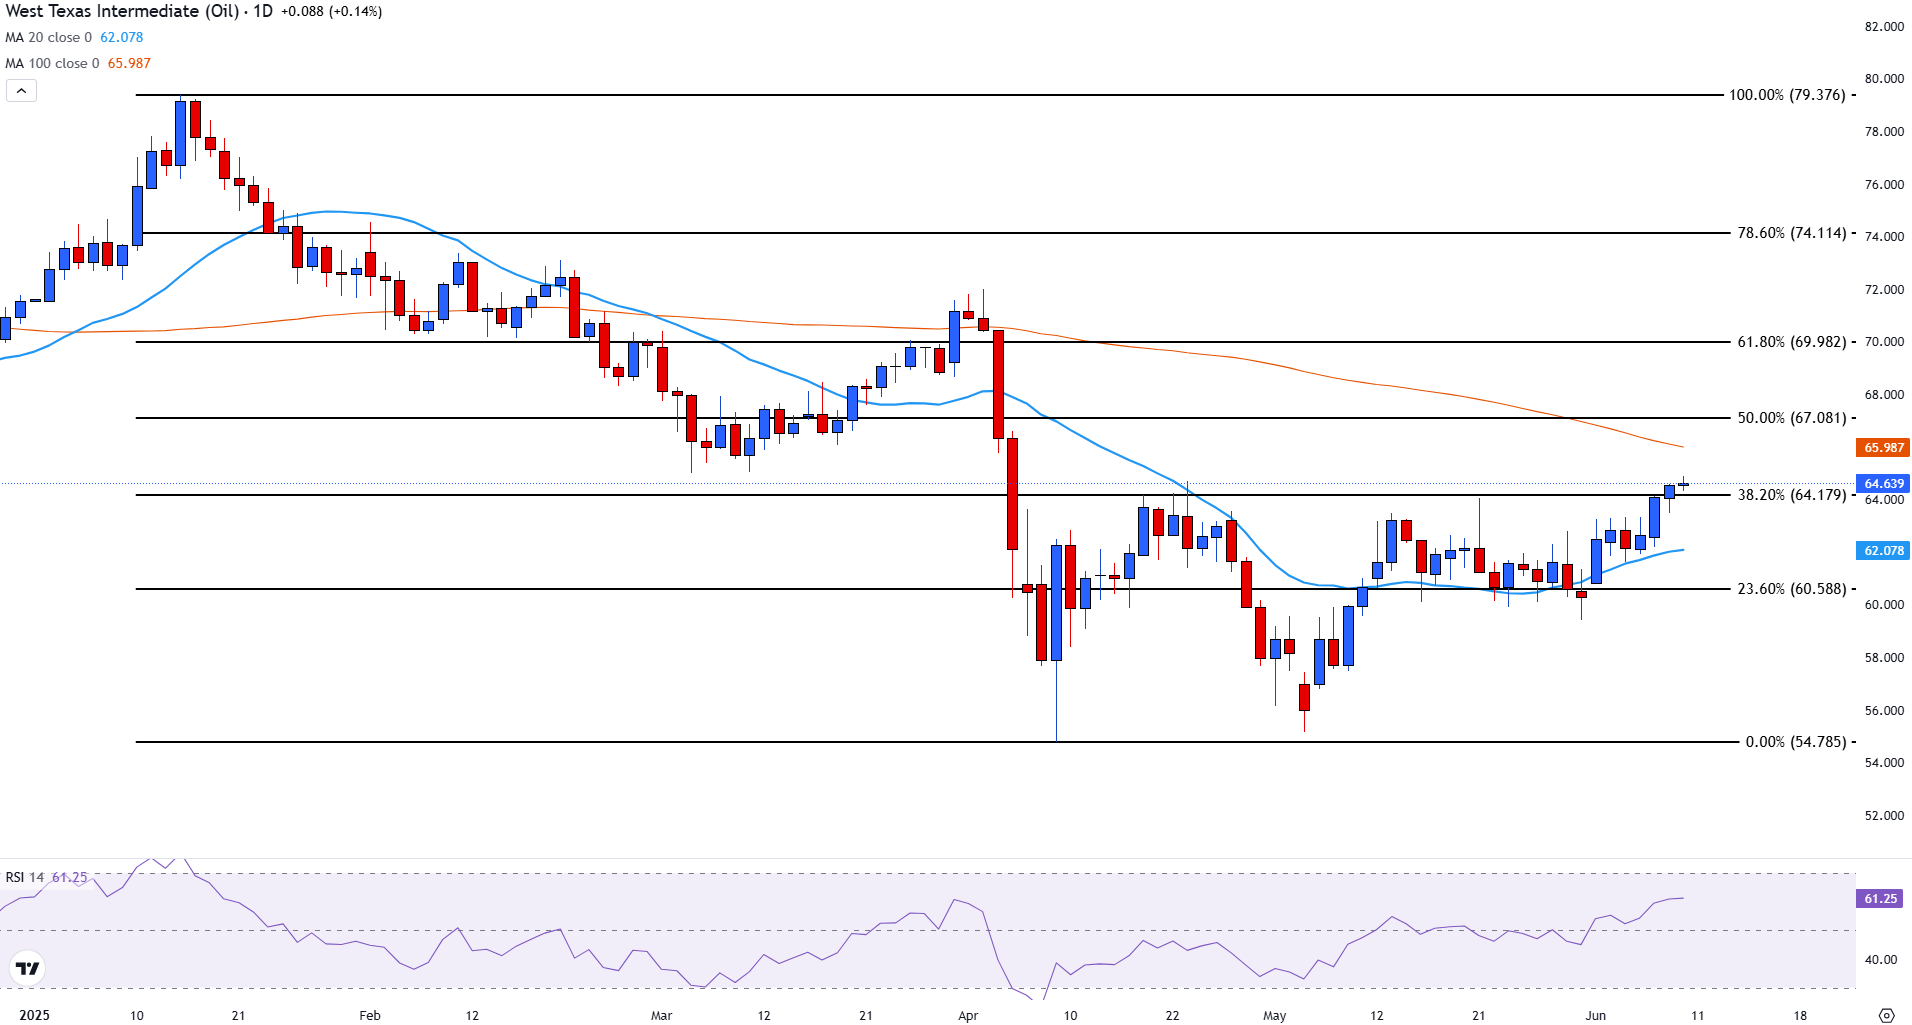Select the MA 100 close indicator legend
This screenshot has height=1025, width=1912.
coord(52,64)
